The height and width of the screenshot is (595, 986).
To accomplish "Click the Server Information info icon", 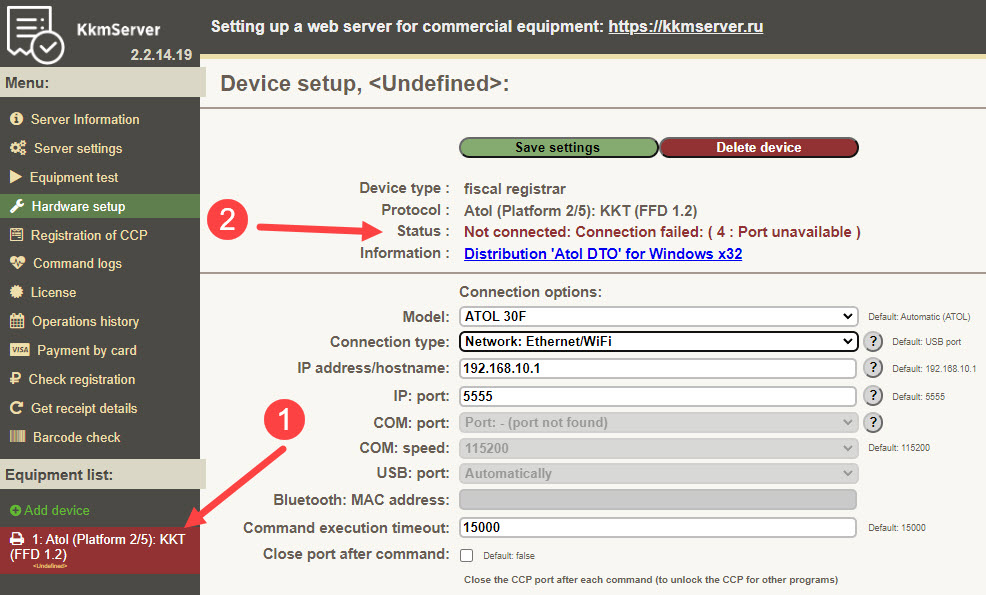I will coord(17,119).
